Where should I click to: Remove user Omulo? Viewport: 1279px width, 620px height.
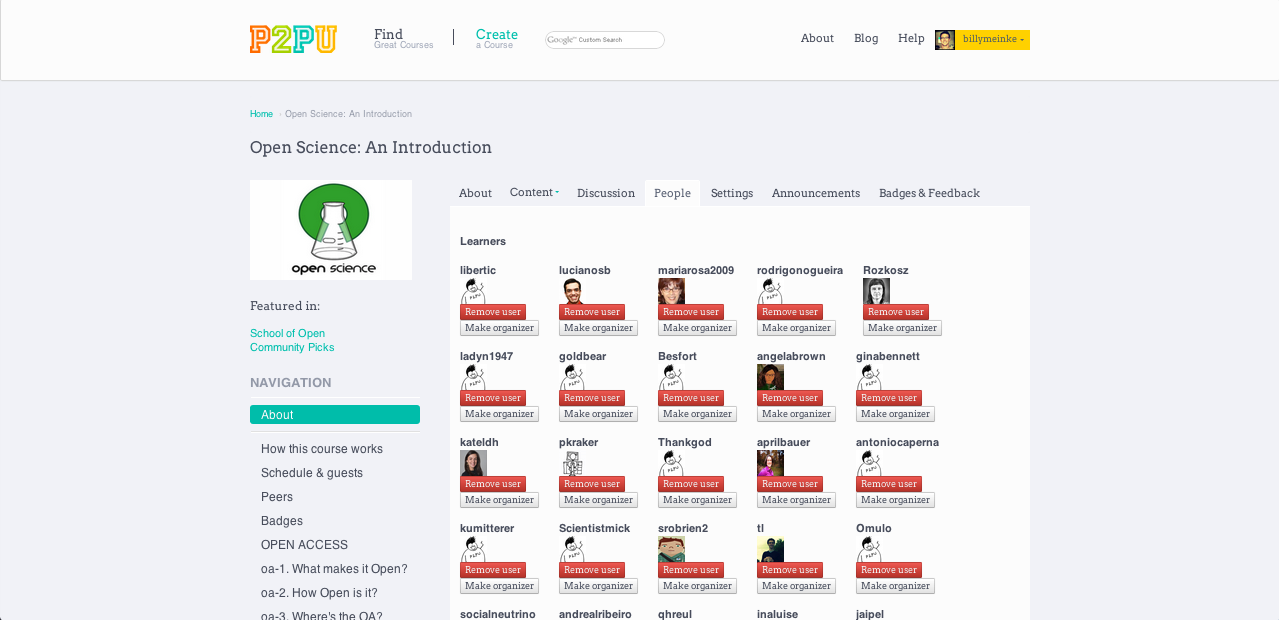(x=889, y=570)
